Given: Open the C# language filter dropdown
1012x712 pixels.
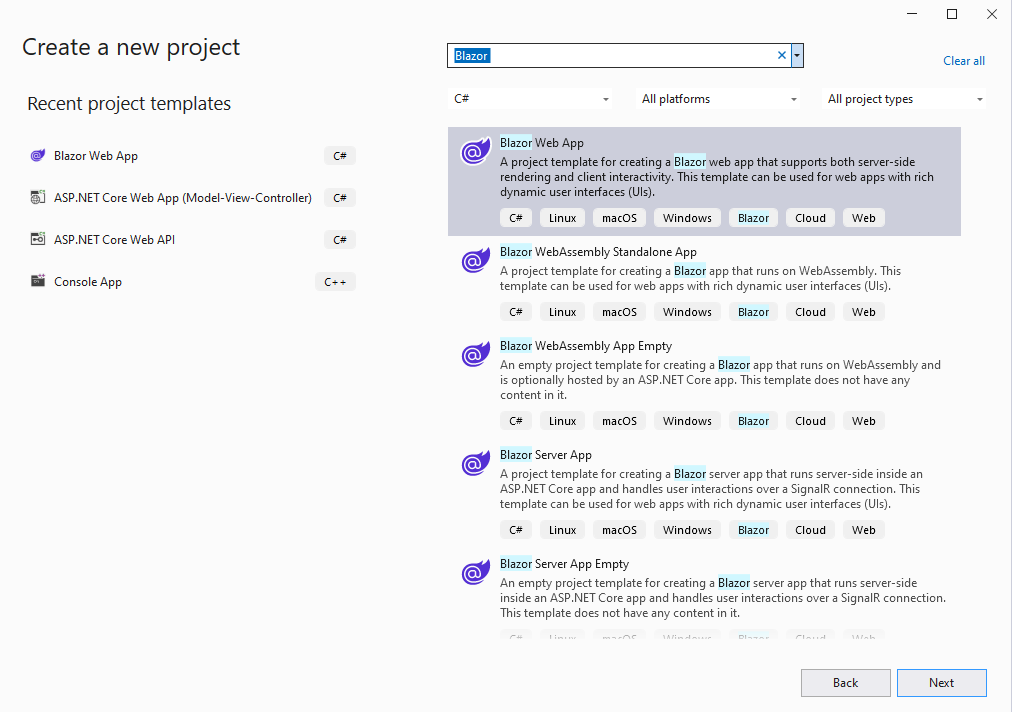Looking at the screenshot, I should [x=530, y=99].
